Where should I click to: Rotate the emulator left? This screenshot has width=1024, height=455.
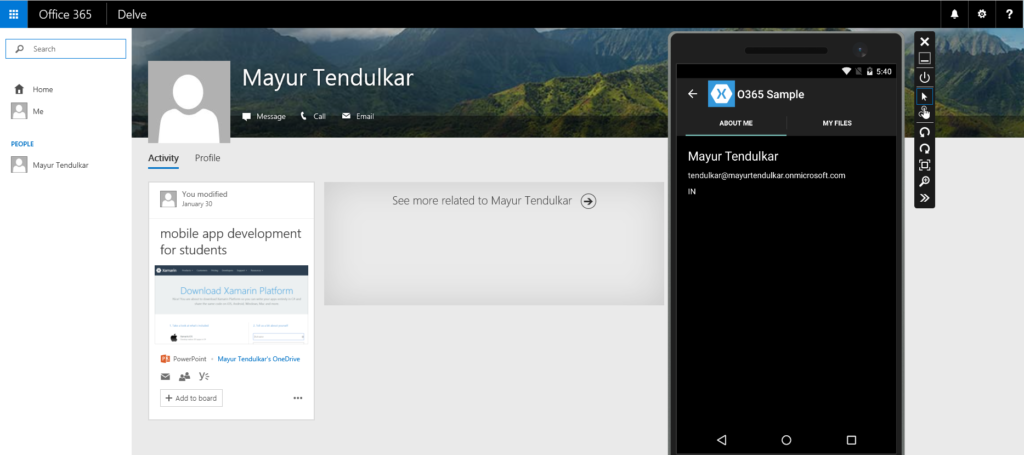tap(925, 132)
